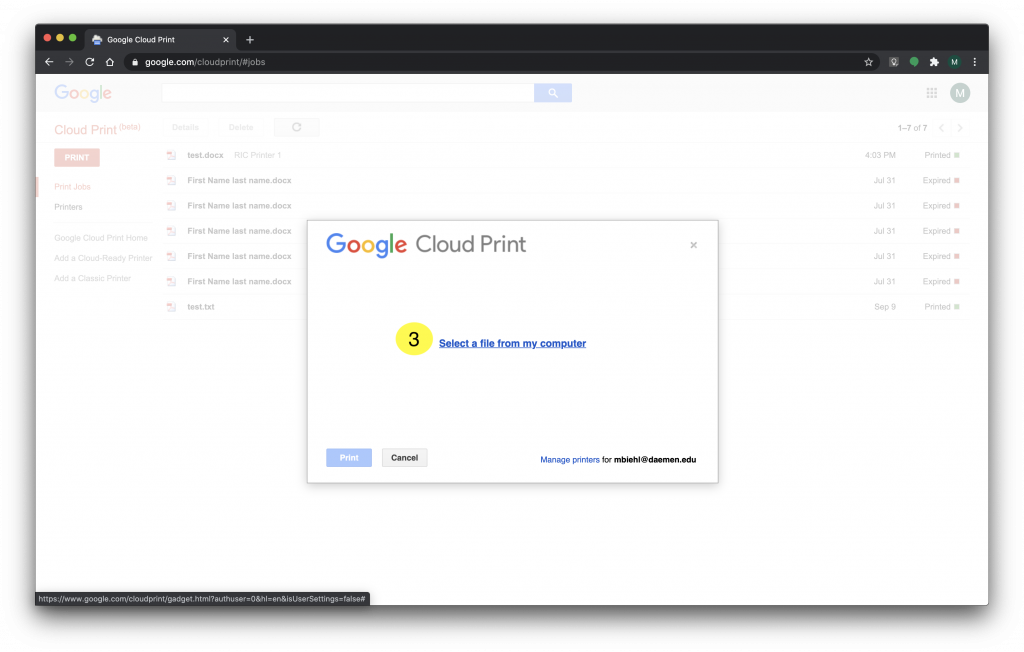Click the Delete button
The image size is (1024, 652).
click(241, 127)
